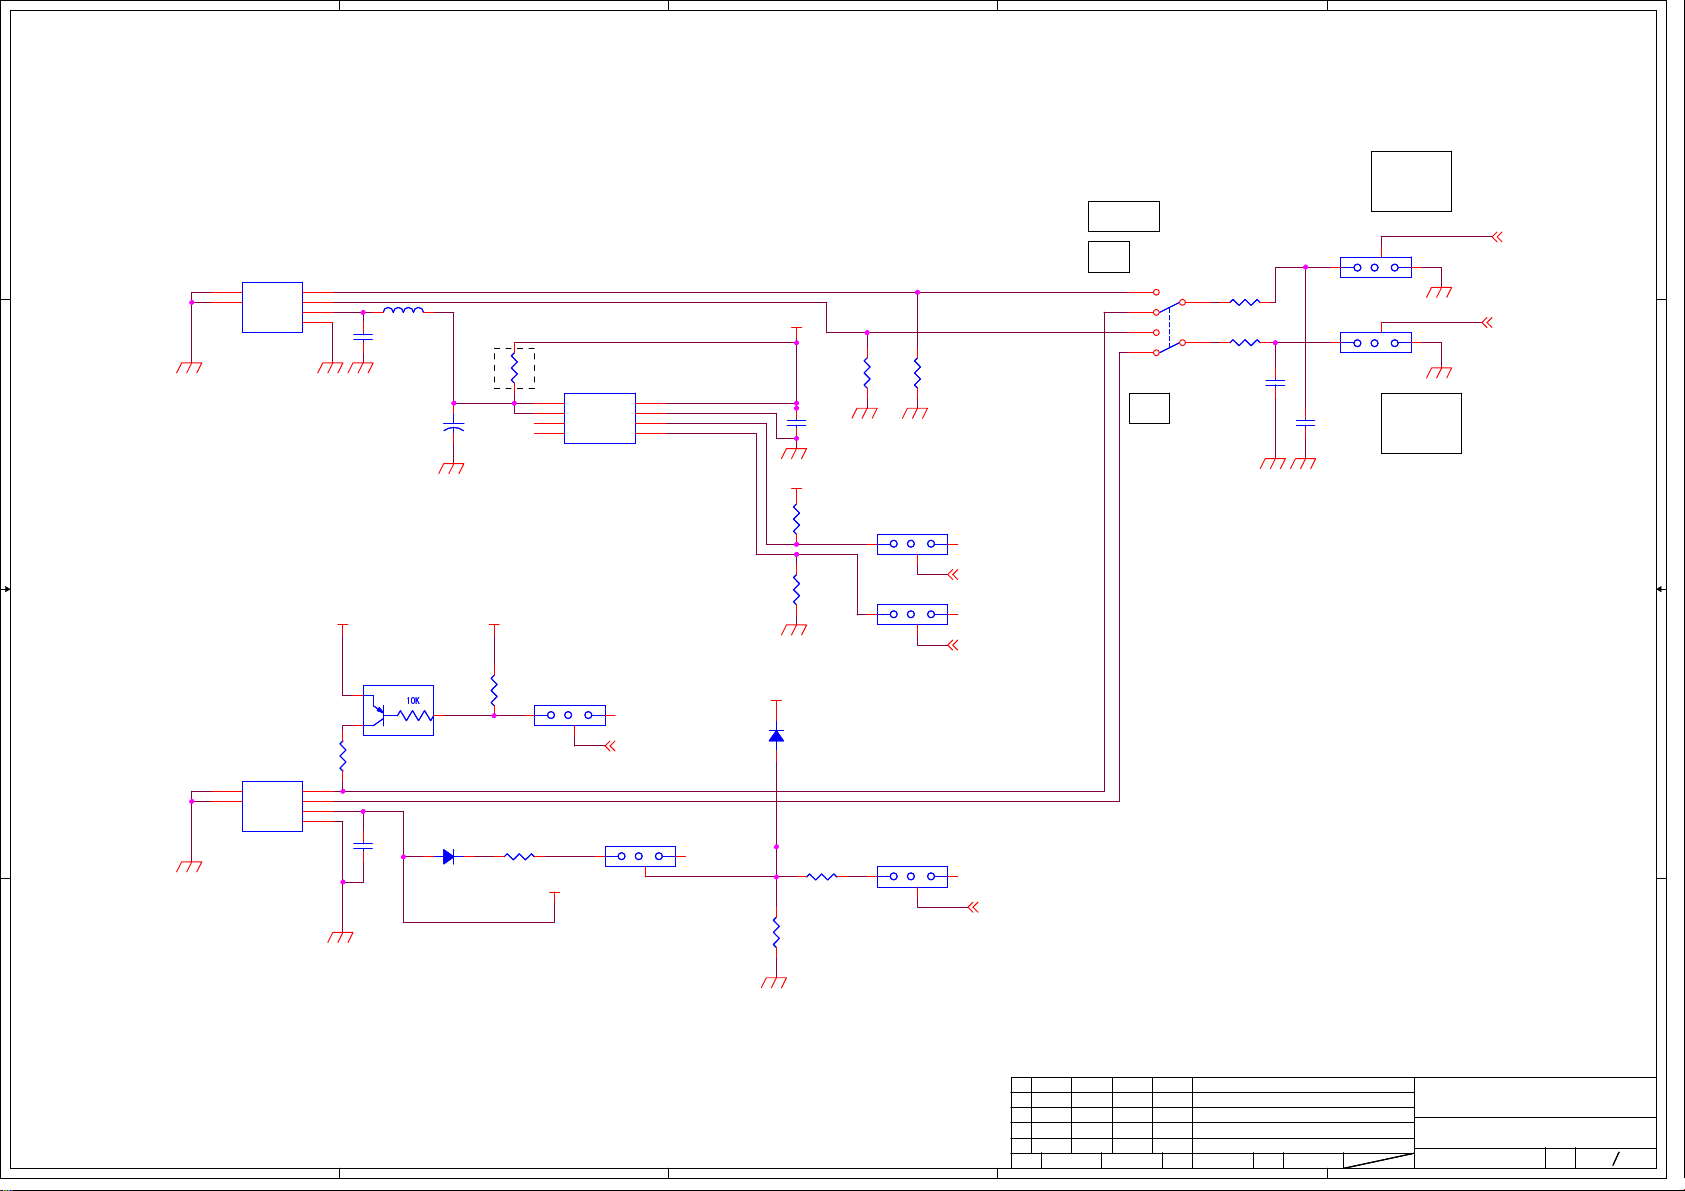This screenshot has width=1685, height=1191.
Task: Click the 10K resistor value label
Action: click(413, 701)
